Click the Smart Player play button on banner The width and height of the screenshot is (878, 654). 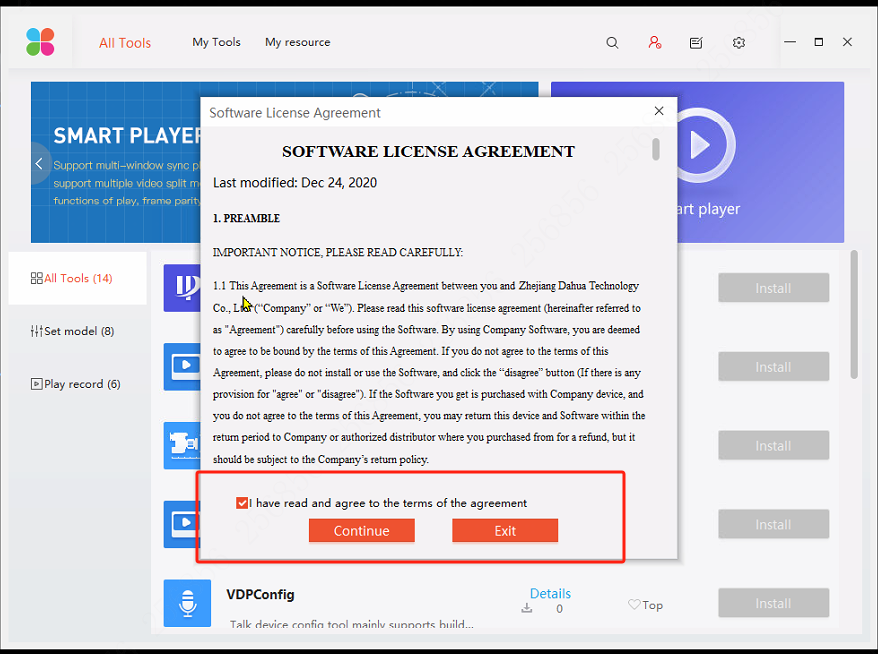[x=703, y=144]
